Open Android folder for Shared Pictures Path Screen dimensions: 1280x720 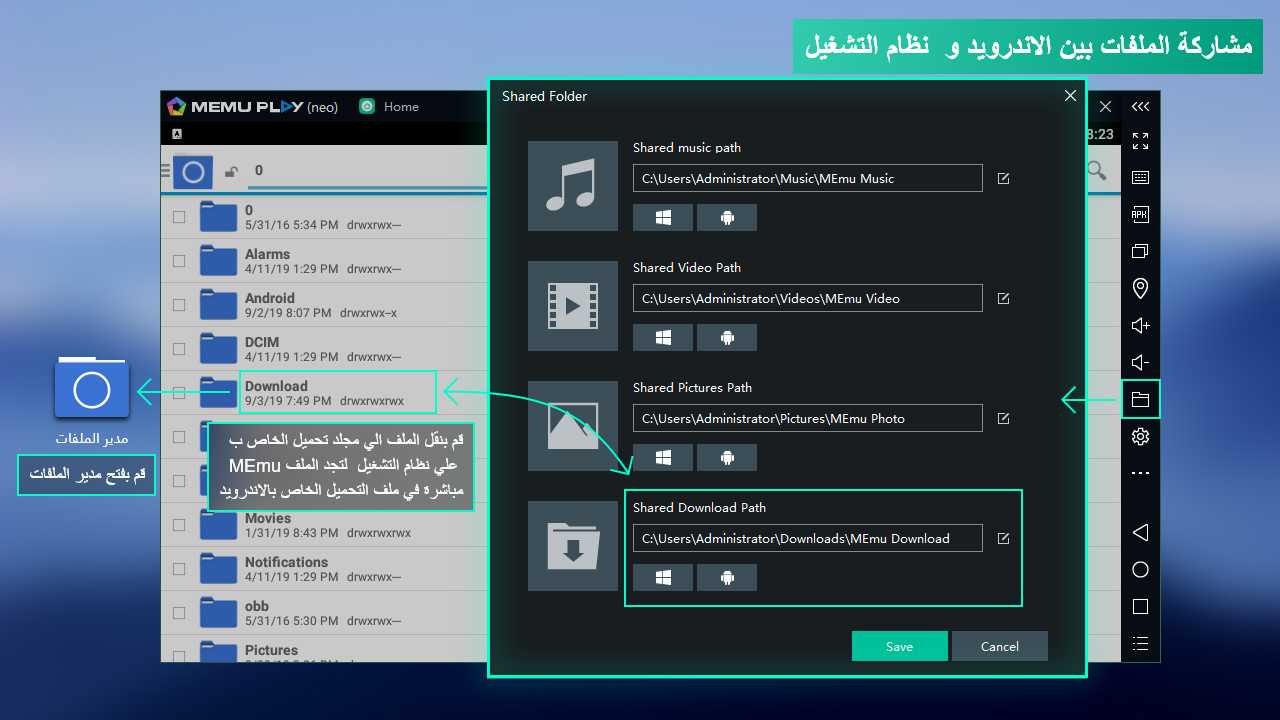click(x=727, y=457)
